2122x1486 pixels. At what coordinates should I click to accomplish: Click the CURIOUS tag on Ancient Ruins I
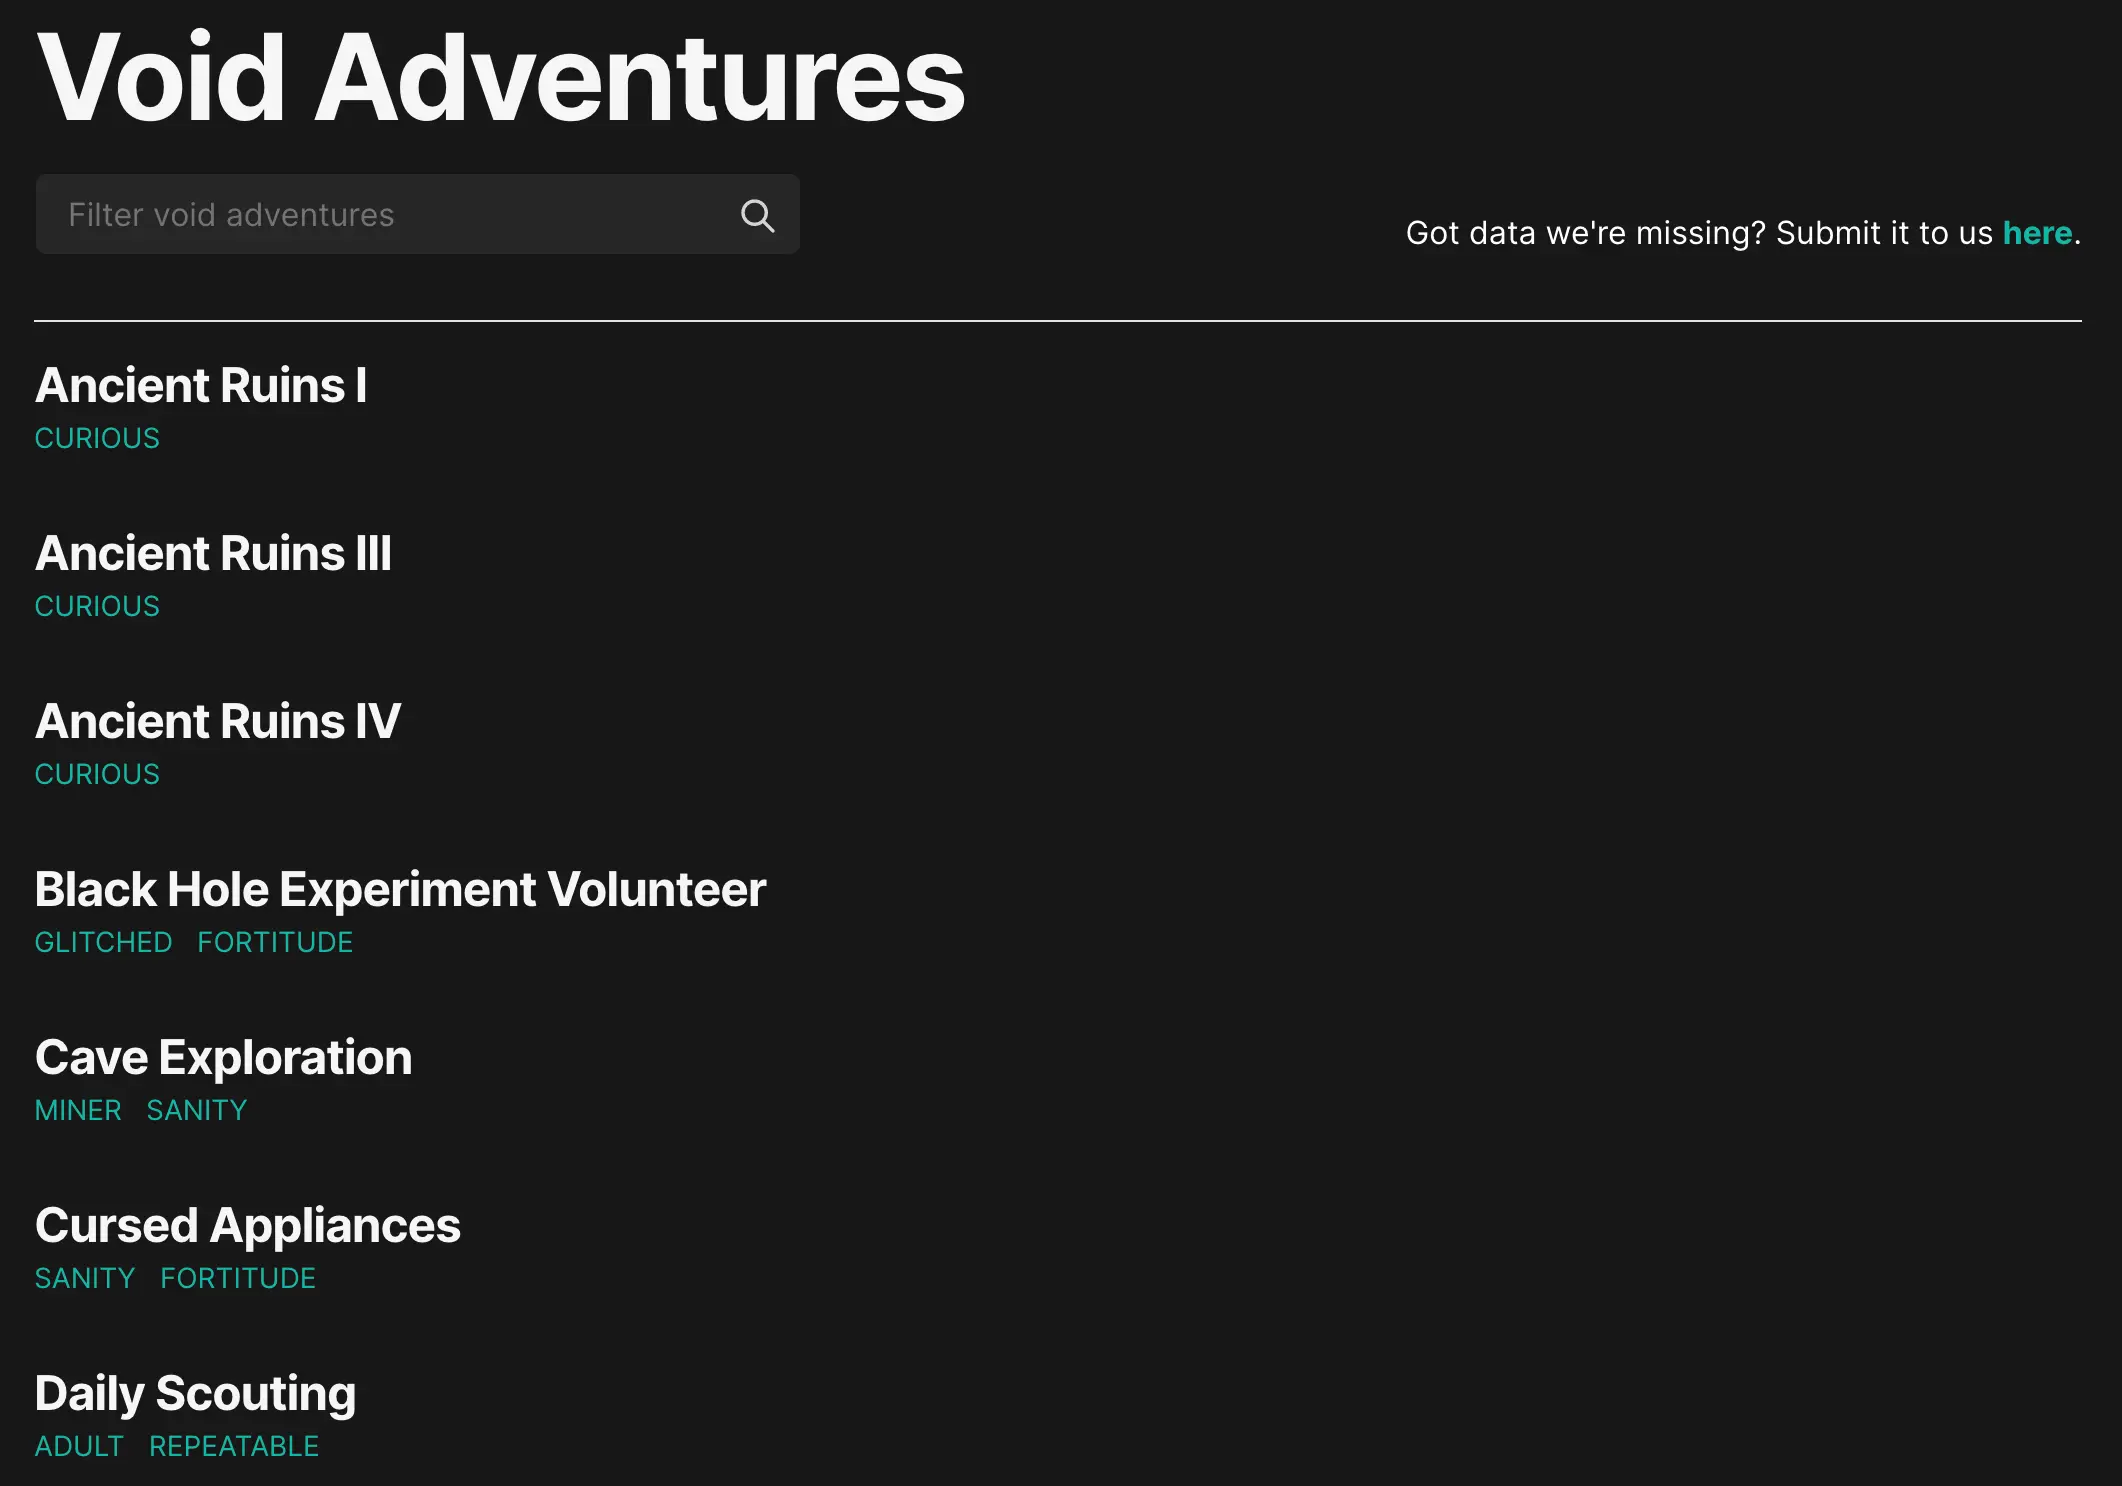point(97,437)
